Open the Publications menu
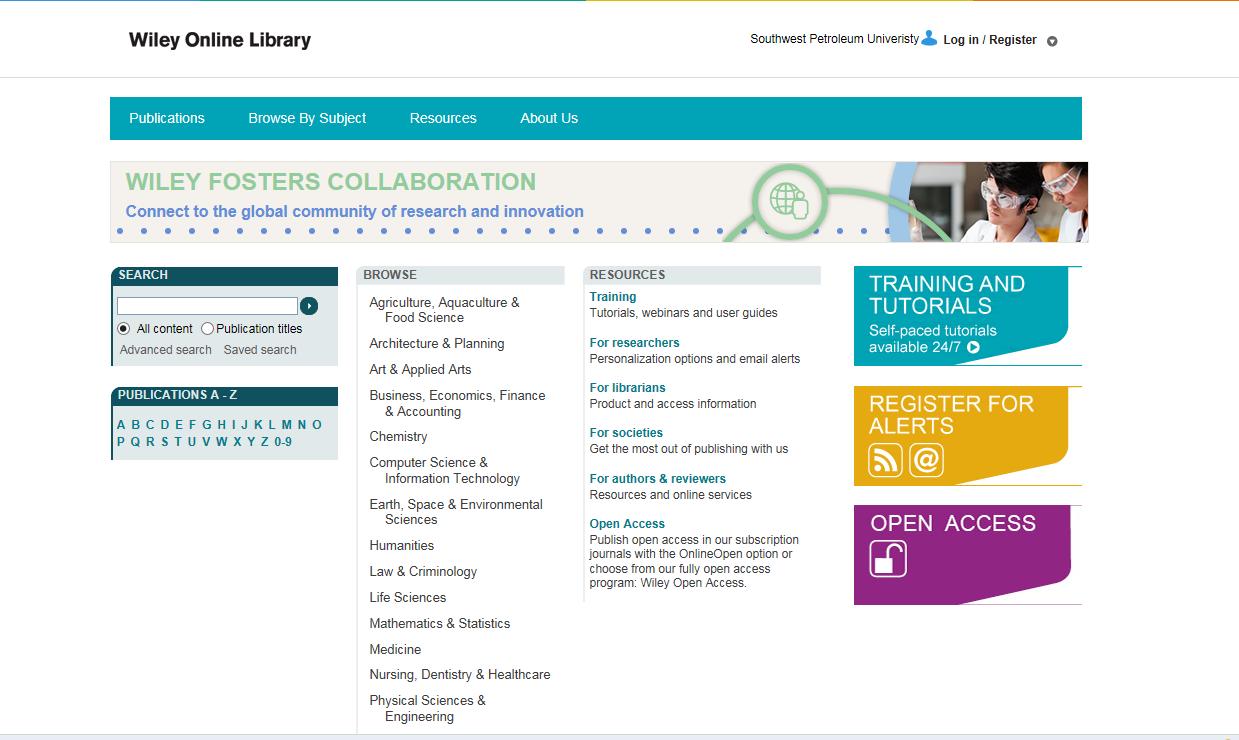 pyautogui.click(x=167, y=118)
